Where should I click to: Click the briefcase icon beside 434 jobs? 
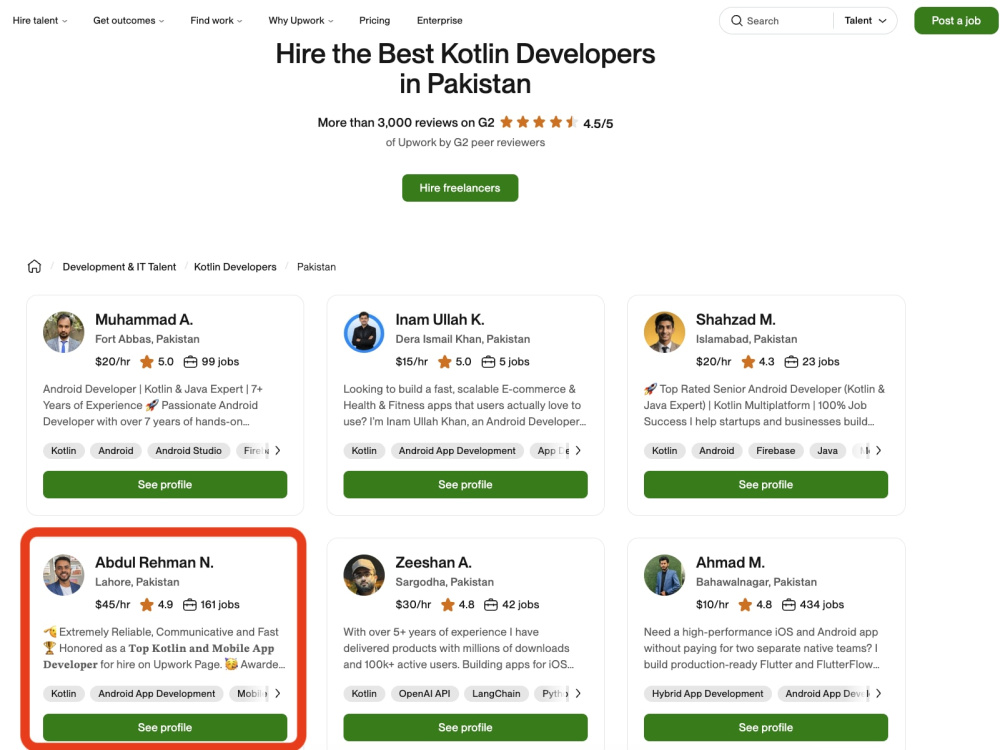point(789,605)
